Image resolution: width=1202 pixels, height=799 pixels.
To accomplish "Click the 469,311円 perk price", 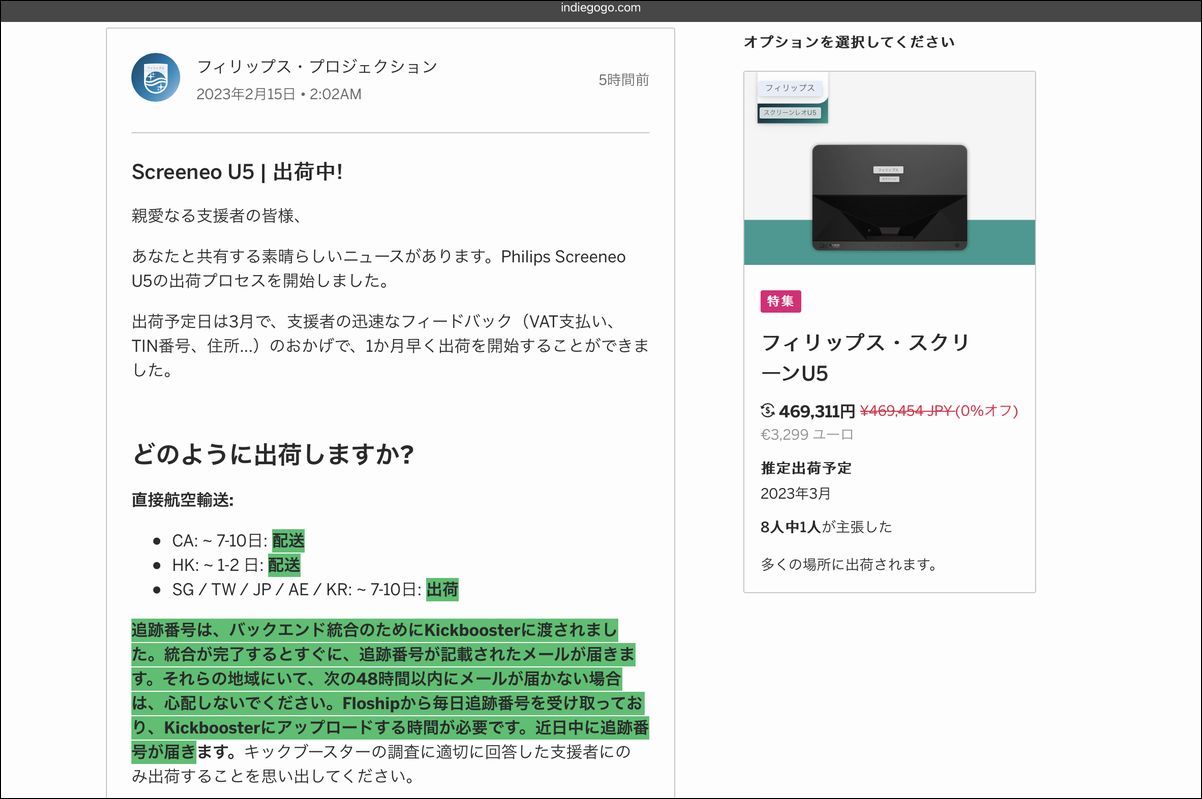I will (817, 410).
